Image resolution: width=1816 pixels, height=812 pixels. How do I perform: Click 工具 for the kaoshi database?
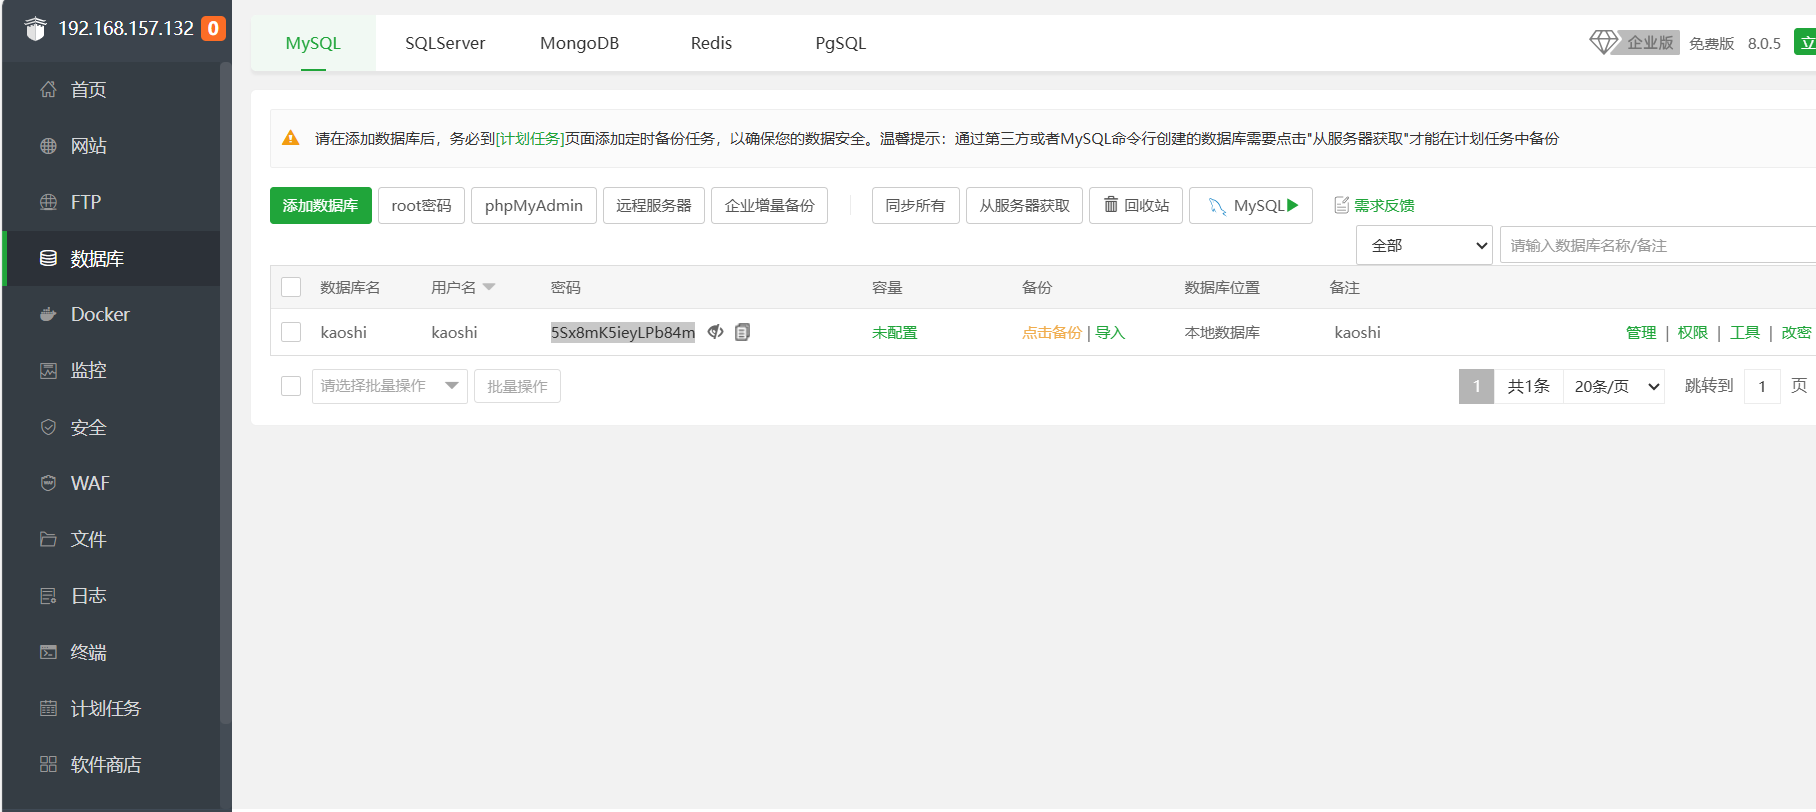point(1745,332)
